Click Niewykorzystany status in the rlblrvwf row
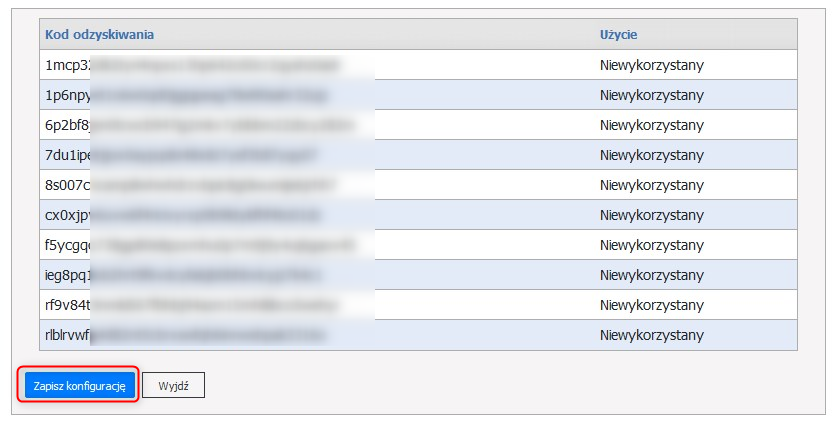Screen dimensions: 840x424 [x=652, y=335]
